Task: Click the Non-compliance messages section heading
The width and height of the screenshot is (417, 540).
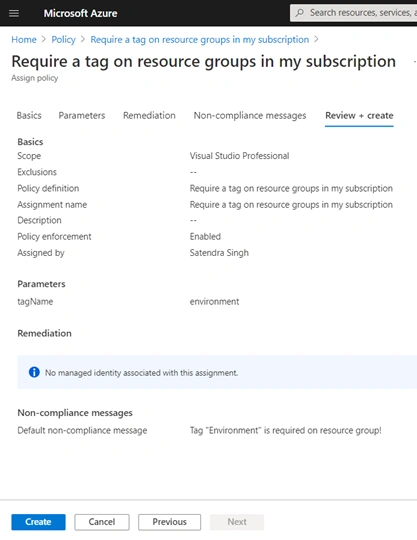Action: pos(75,413)
